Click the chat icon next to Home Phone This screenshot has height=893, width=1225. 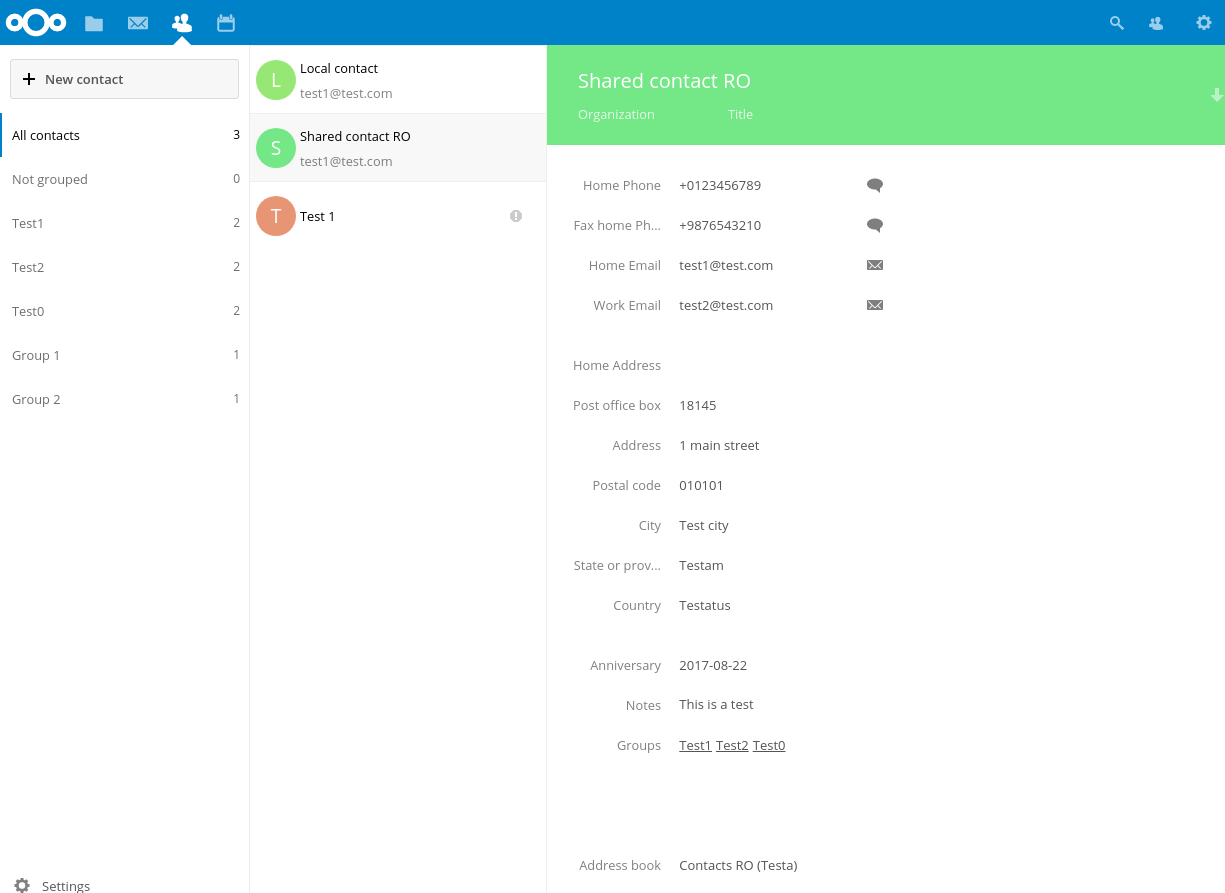click(875, 185)
